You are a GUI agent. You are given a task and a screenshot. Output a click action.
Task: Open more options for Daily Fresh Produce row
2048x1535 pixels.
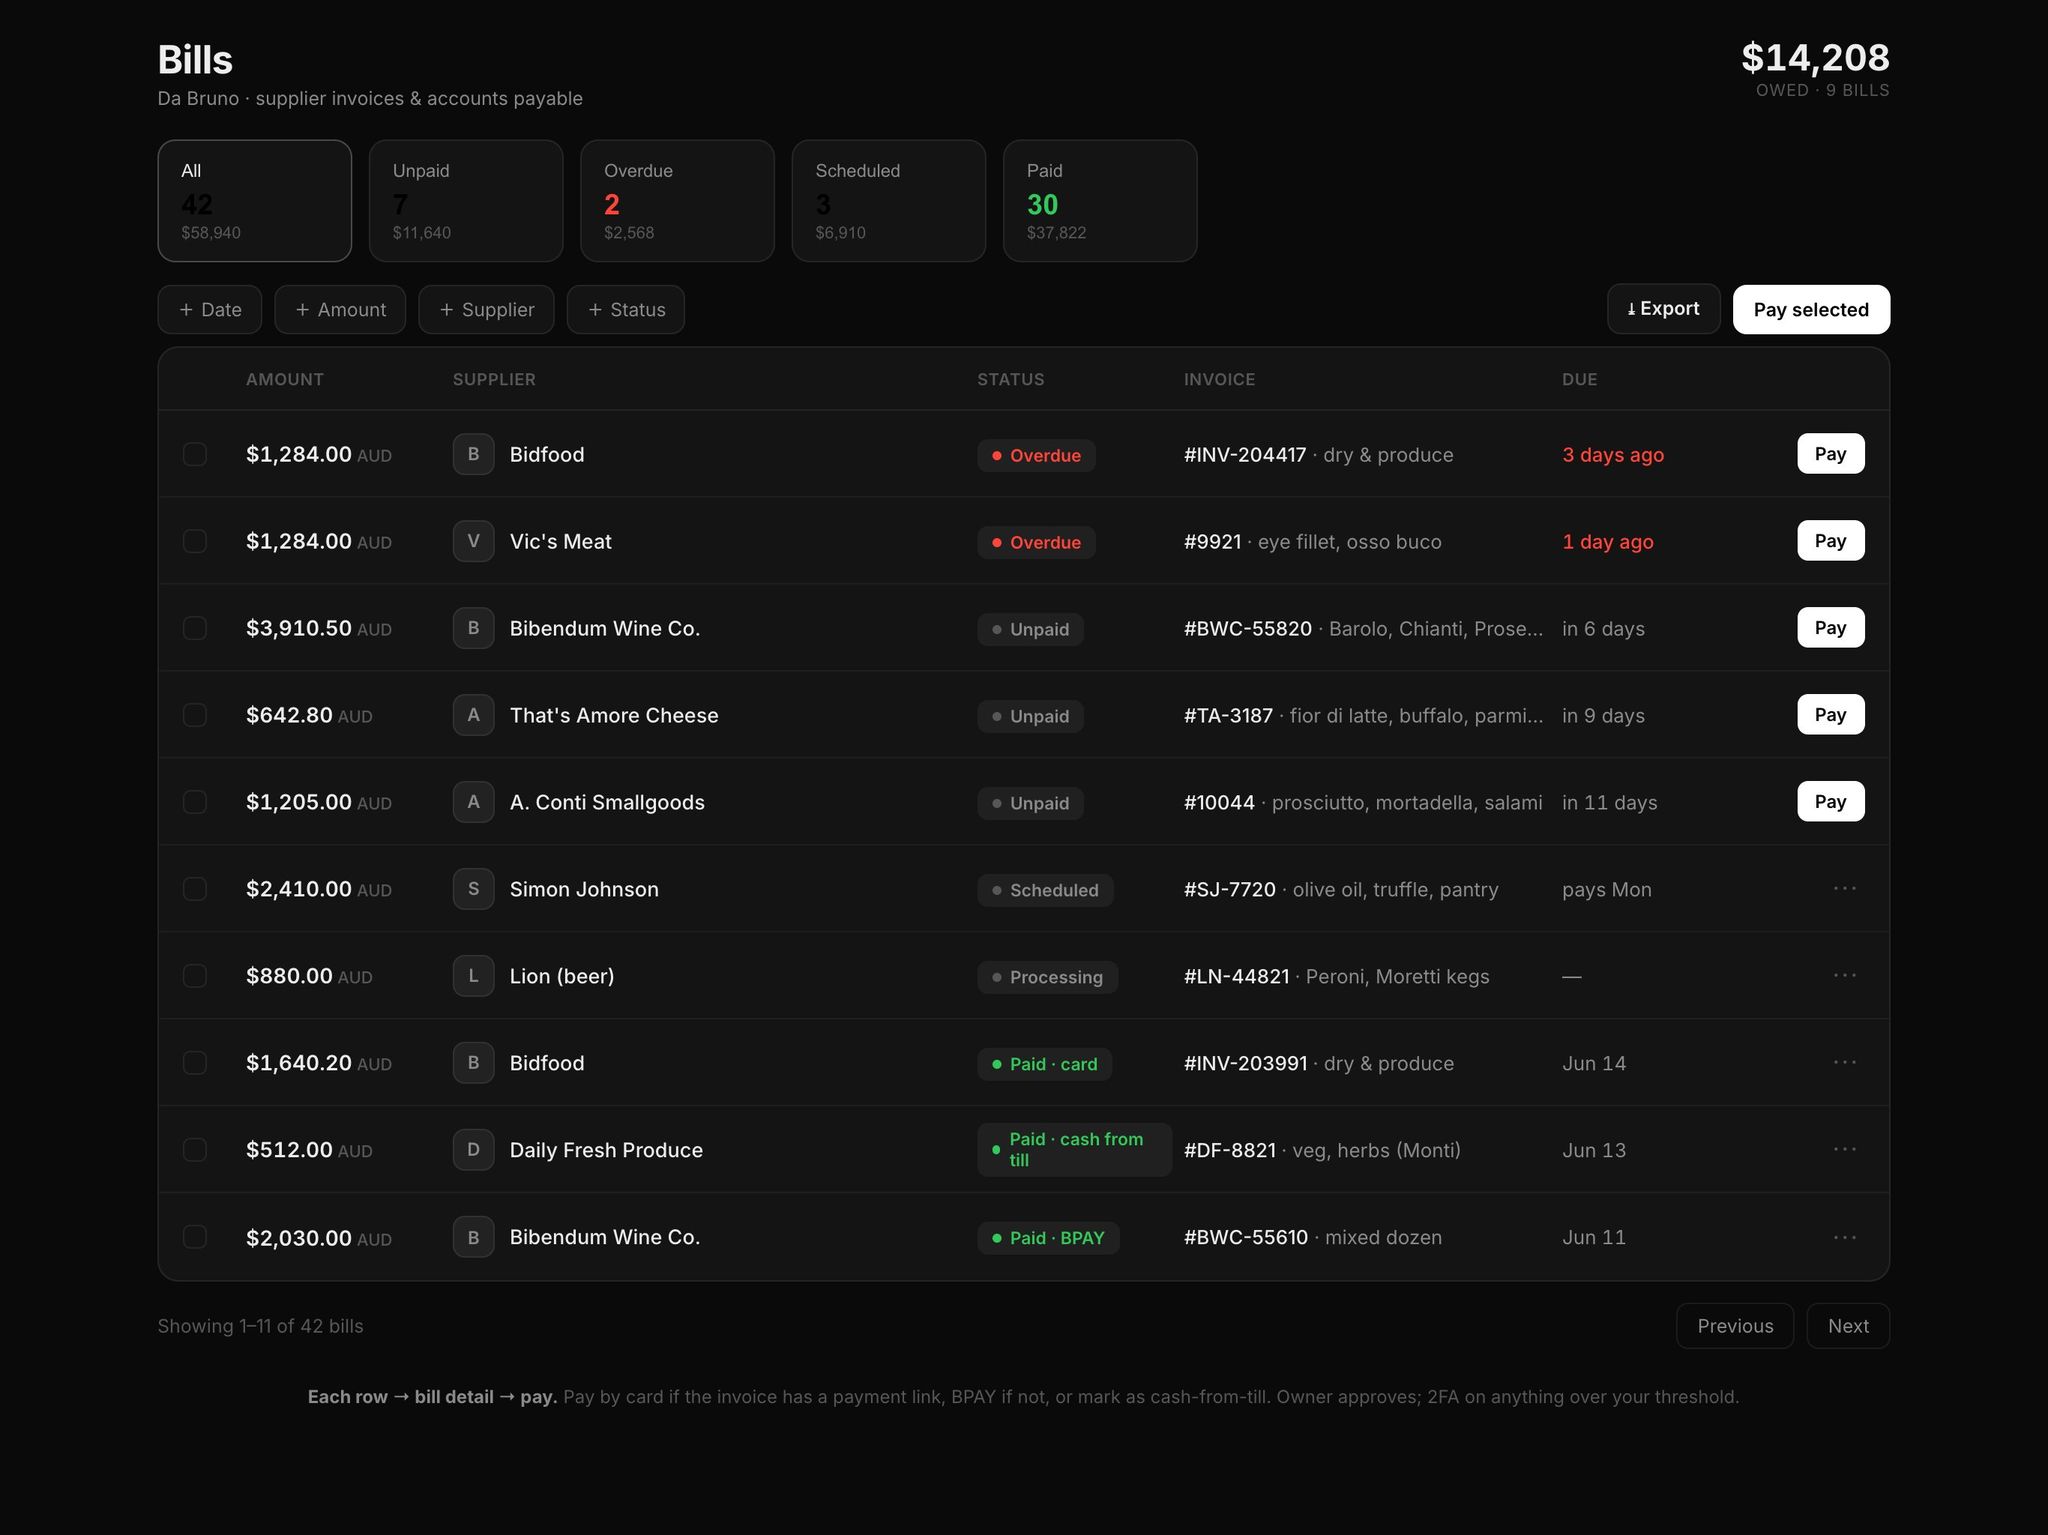tap(1845, 1149)
